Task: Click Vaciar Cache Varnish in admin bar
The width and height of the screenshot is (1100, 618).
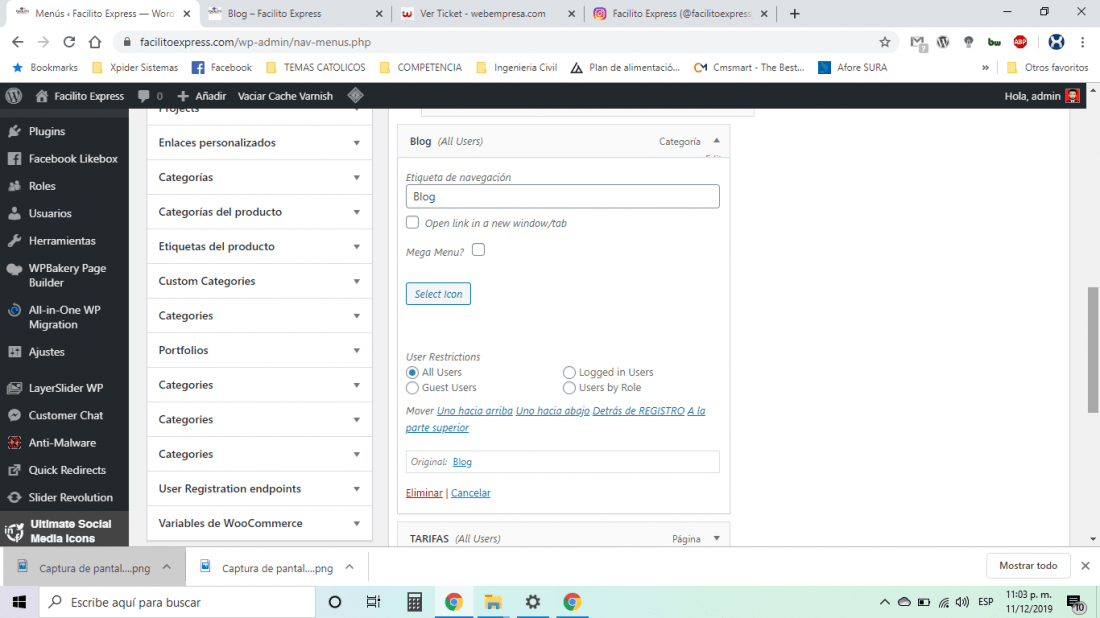Action: coord(285,96)
